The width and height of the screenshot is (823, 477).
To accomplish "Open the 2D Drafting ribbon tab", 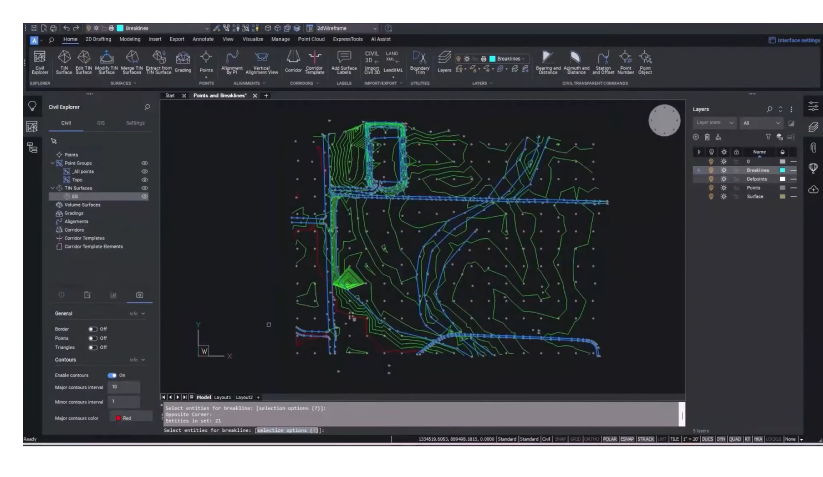I will pyautogui.click(x=98, y=39).
